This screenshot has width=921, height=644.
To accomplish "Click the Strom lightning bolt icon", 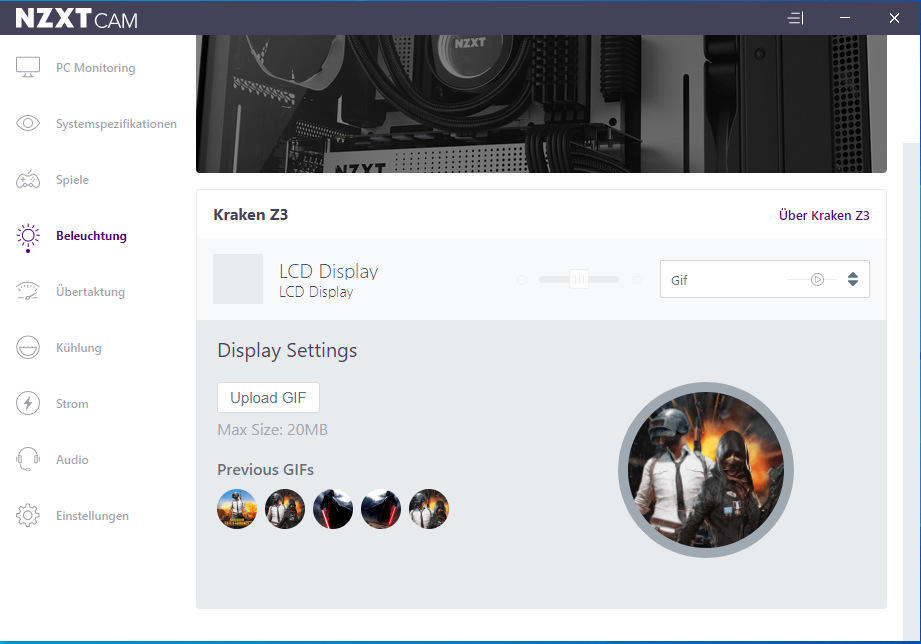I will (x=28, y=404).
